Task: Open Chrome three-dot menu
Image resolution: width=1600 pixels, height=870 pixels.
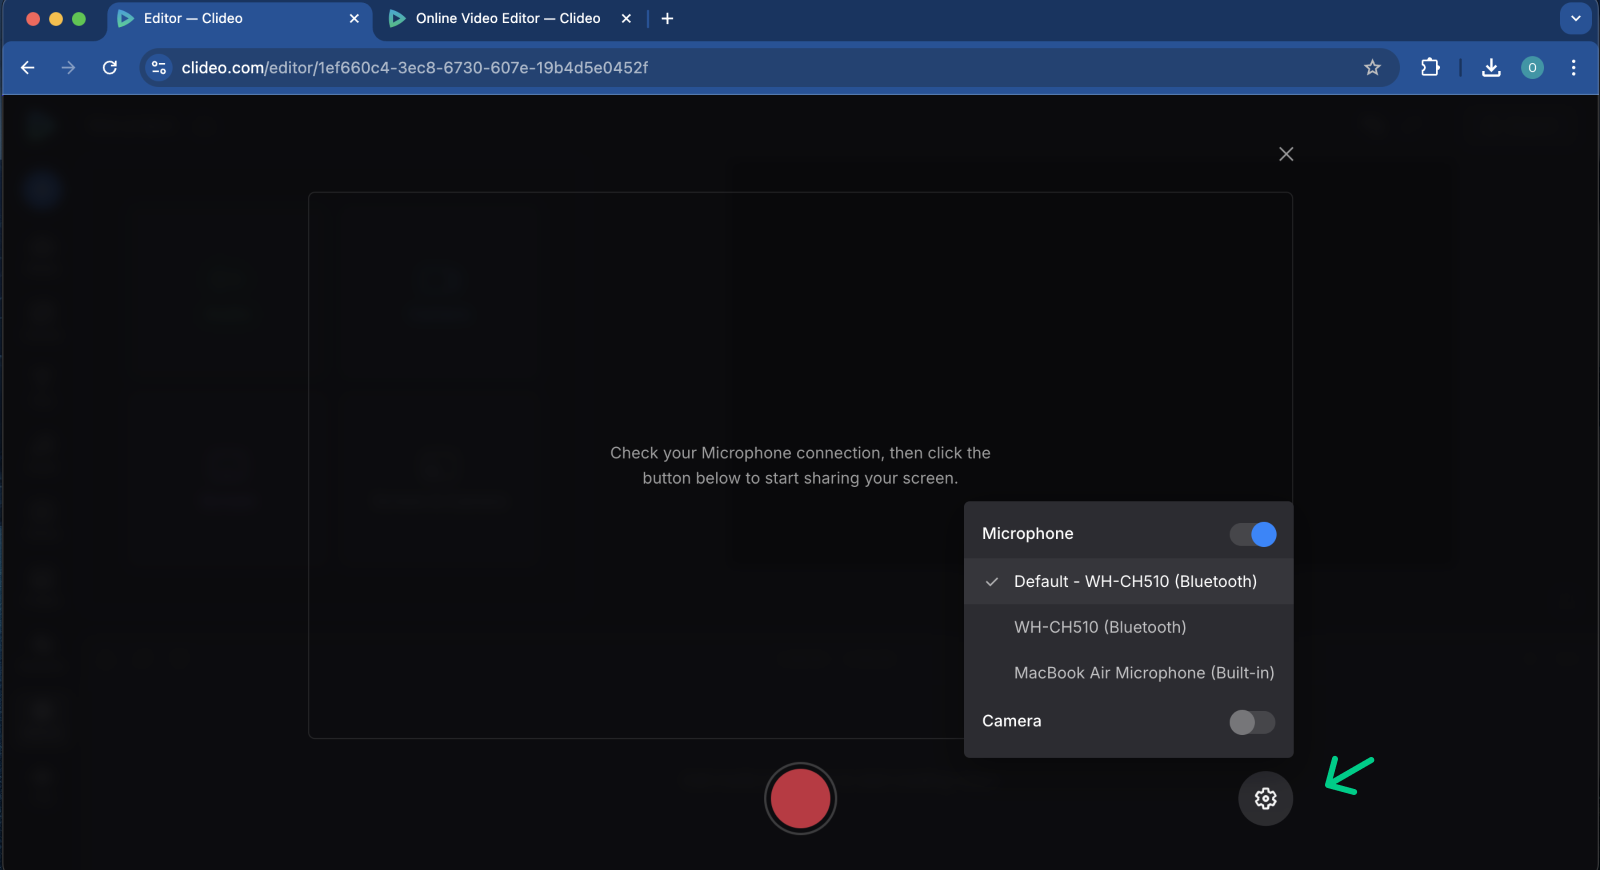Action: 1574,68
